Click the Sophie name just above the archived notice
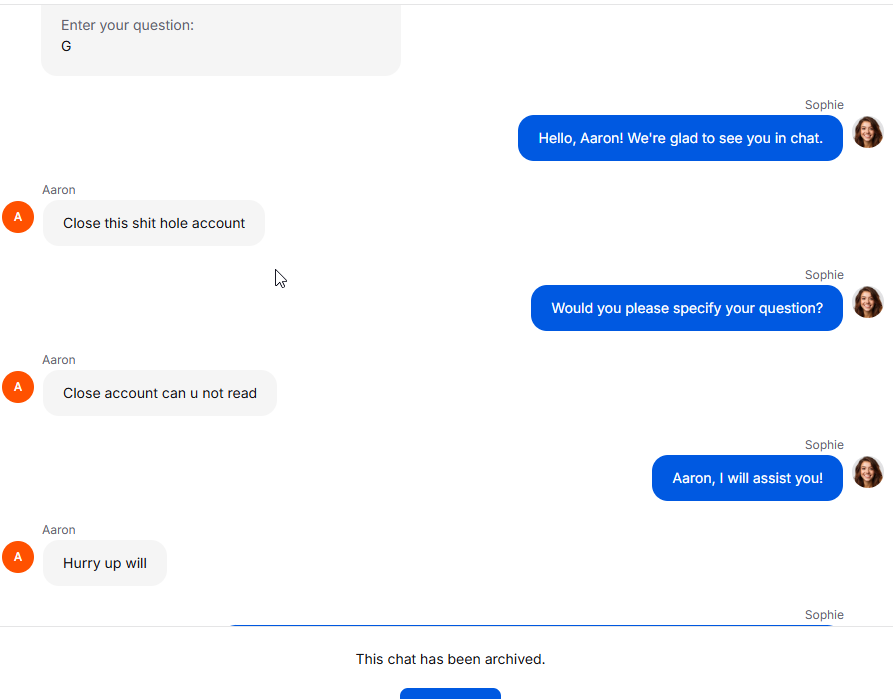Viewport: 893px width, 699px height. coord(824,615)
